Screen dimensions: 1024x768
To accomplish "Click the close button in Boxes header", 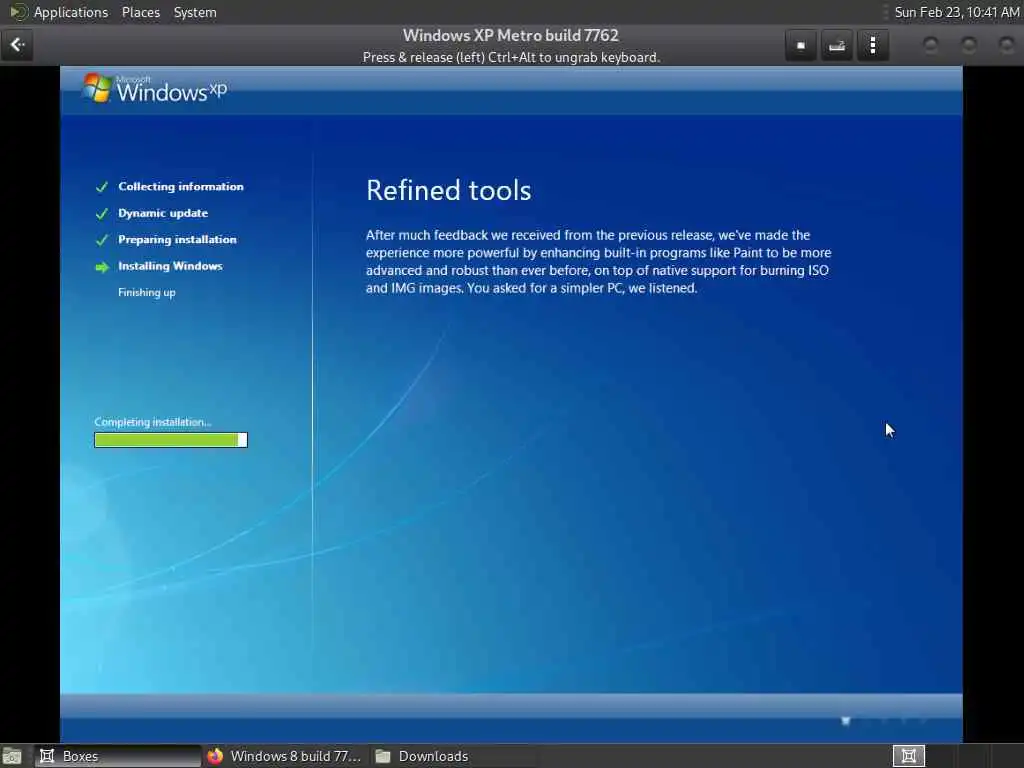I will click(x=1006, y=45).
